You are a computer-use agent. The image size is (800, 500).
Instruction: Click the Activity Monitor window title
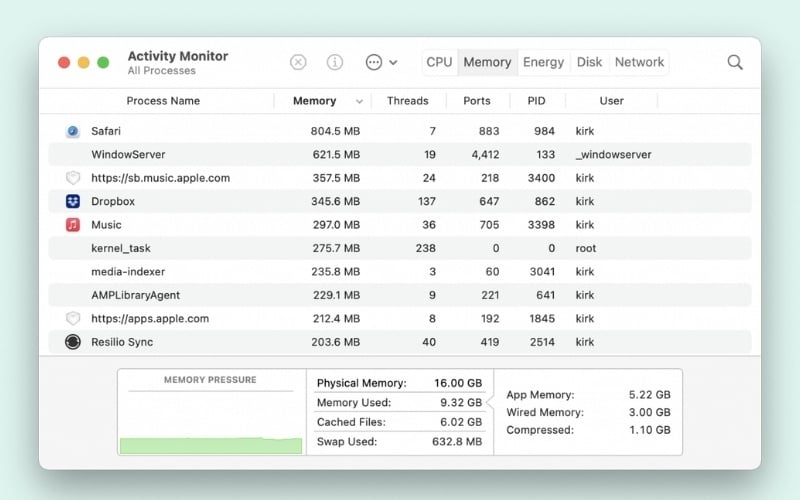(x=178, y=56)
